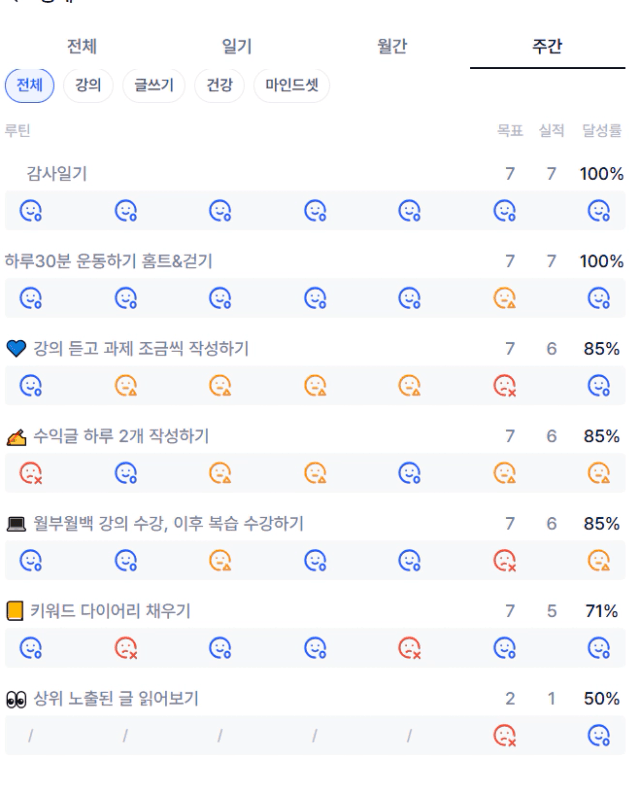Image resolution: width=640 pixels, height=792 pixels.
Task: Click the laptop icon beside 월부월백 강의 수강
Action: coord(17,524)
